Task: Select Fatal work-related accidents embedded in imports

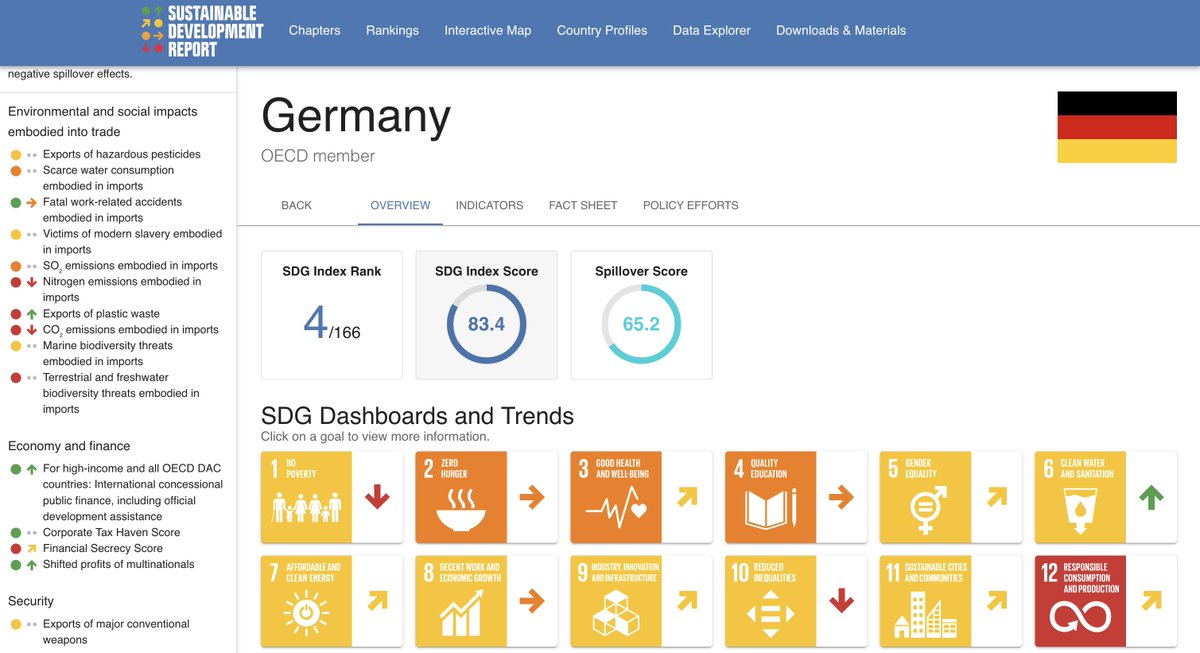Action: point(112,210)
